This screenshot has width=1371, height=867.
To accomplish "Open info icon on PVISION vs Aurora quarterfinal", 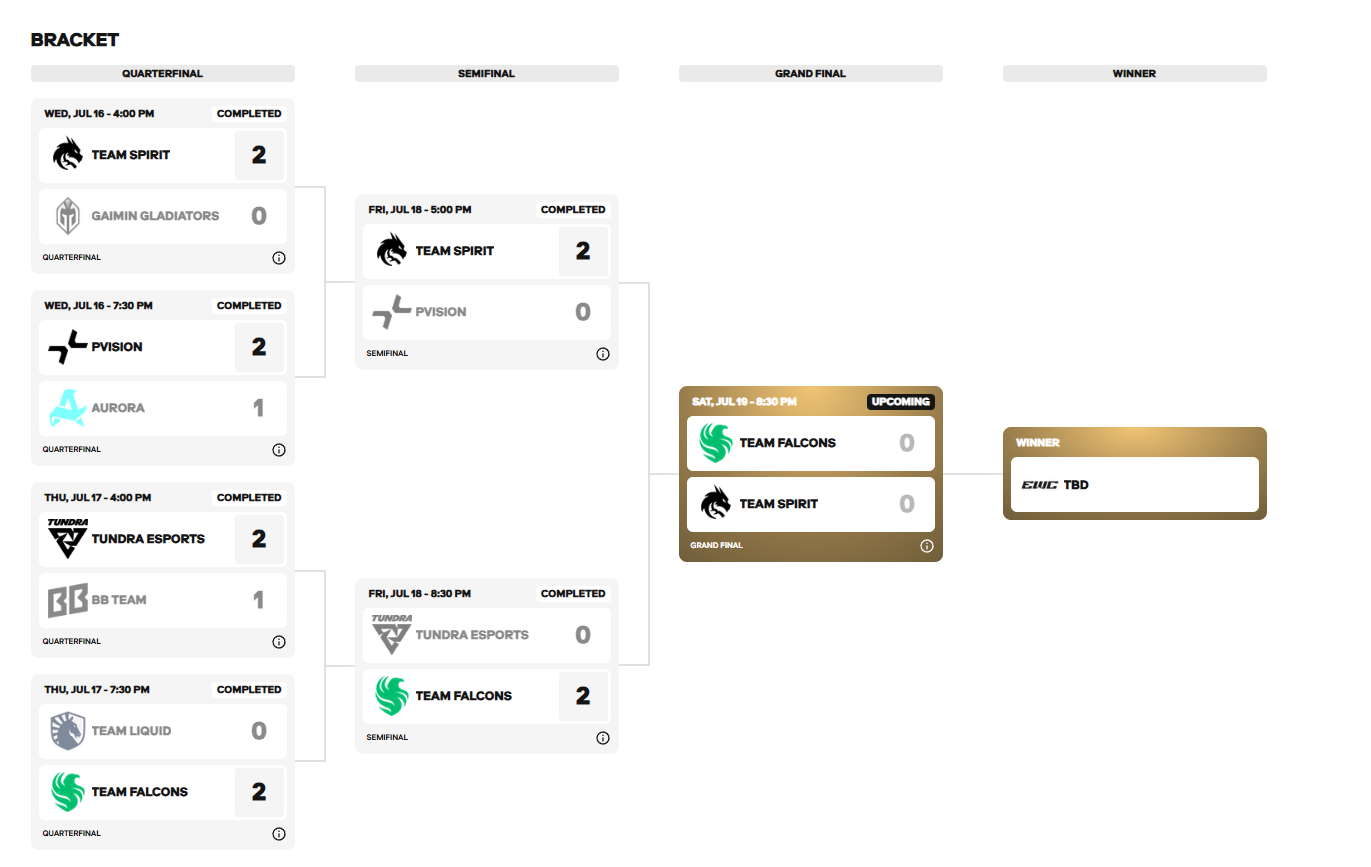I will pyautogui.click(x=279, y=450).
